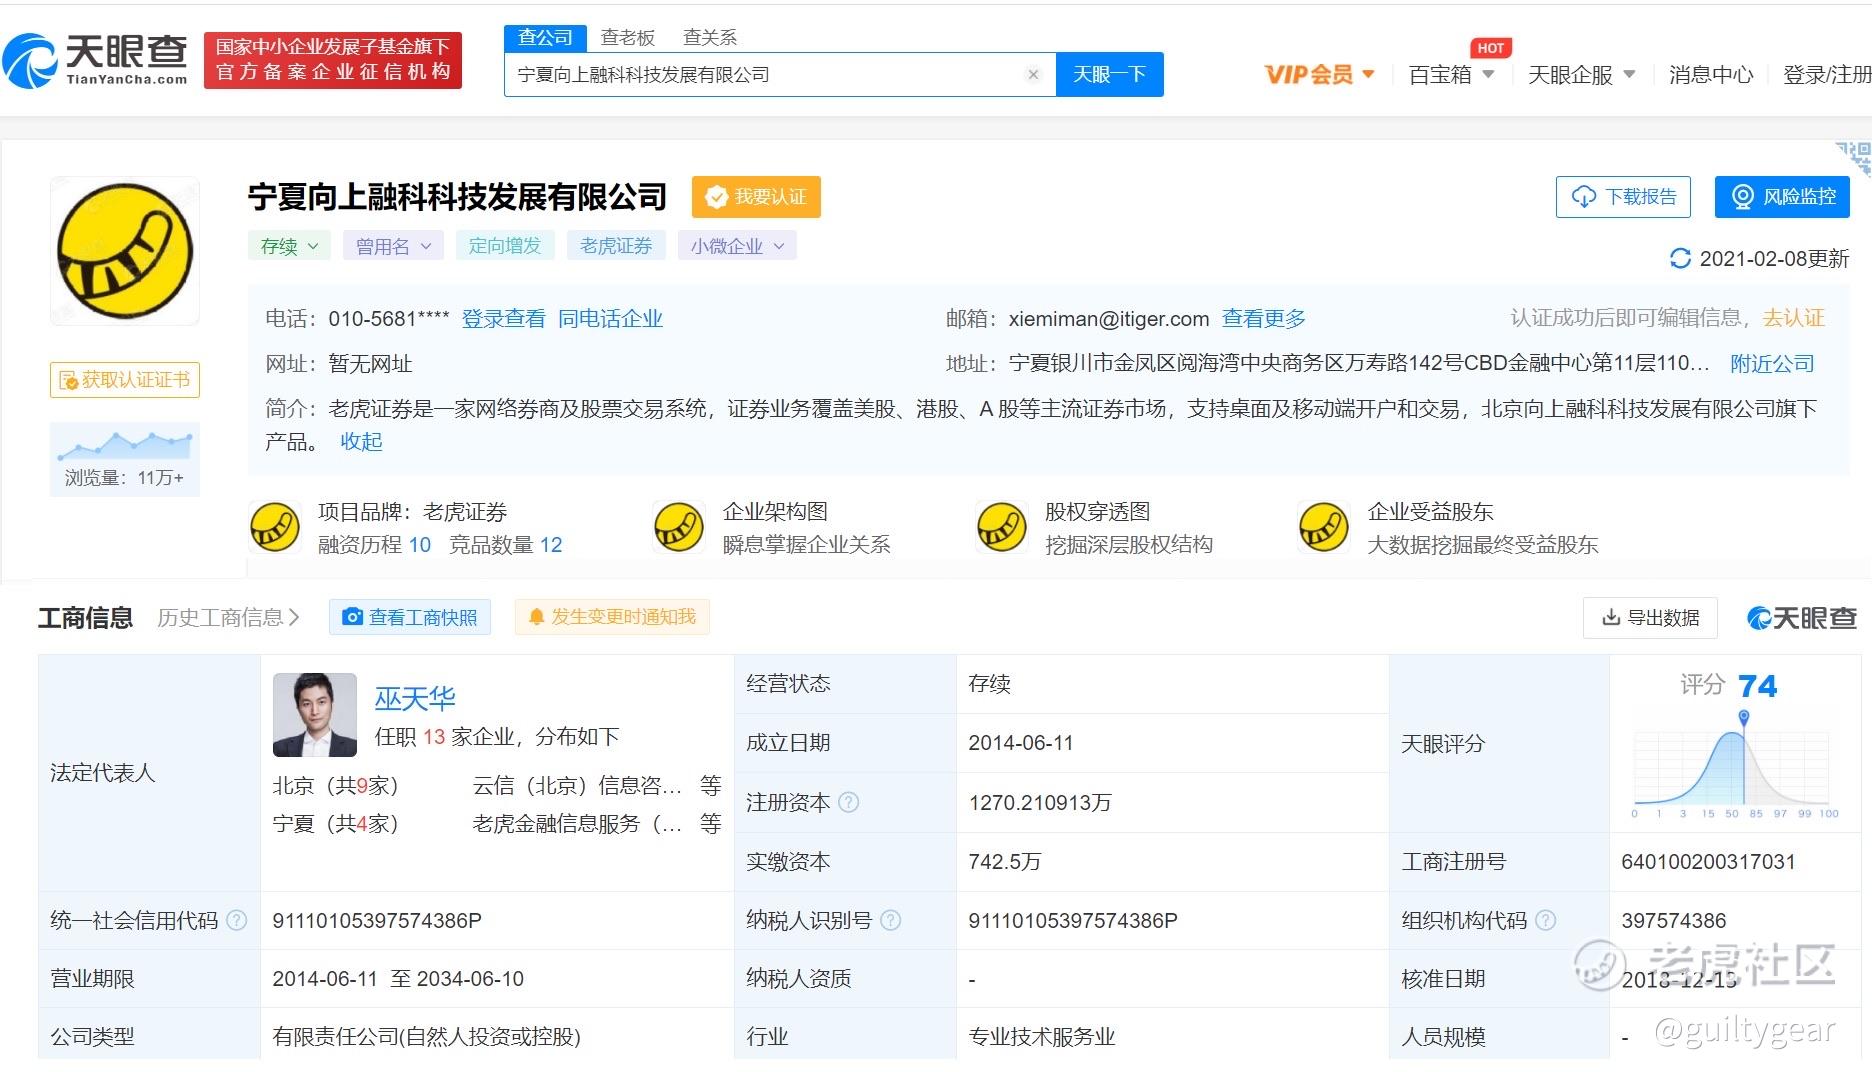Open 历史工商信息 link
The width and height of the screenshot is (1872, 1072).
[x=228, y=618]
